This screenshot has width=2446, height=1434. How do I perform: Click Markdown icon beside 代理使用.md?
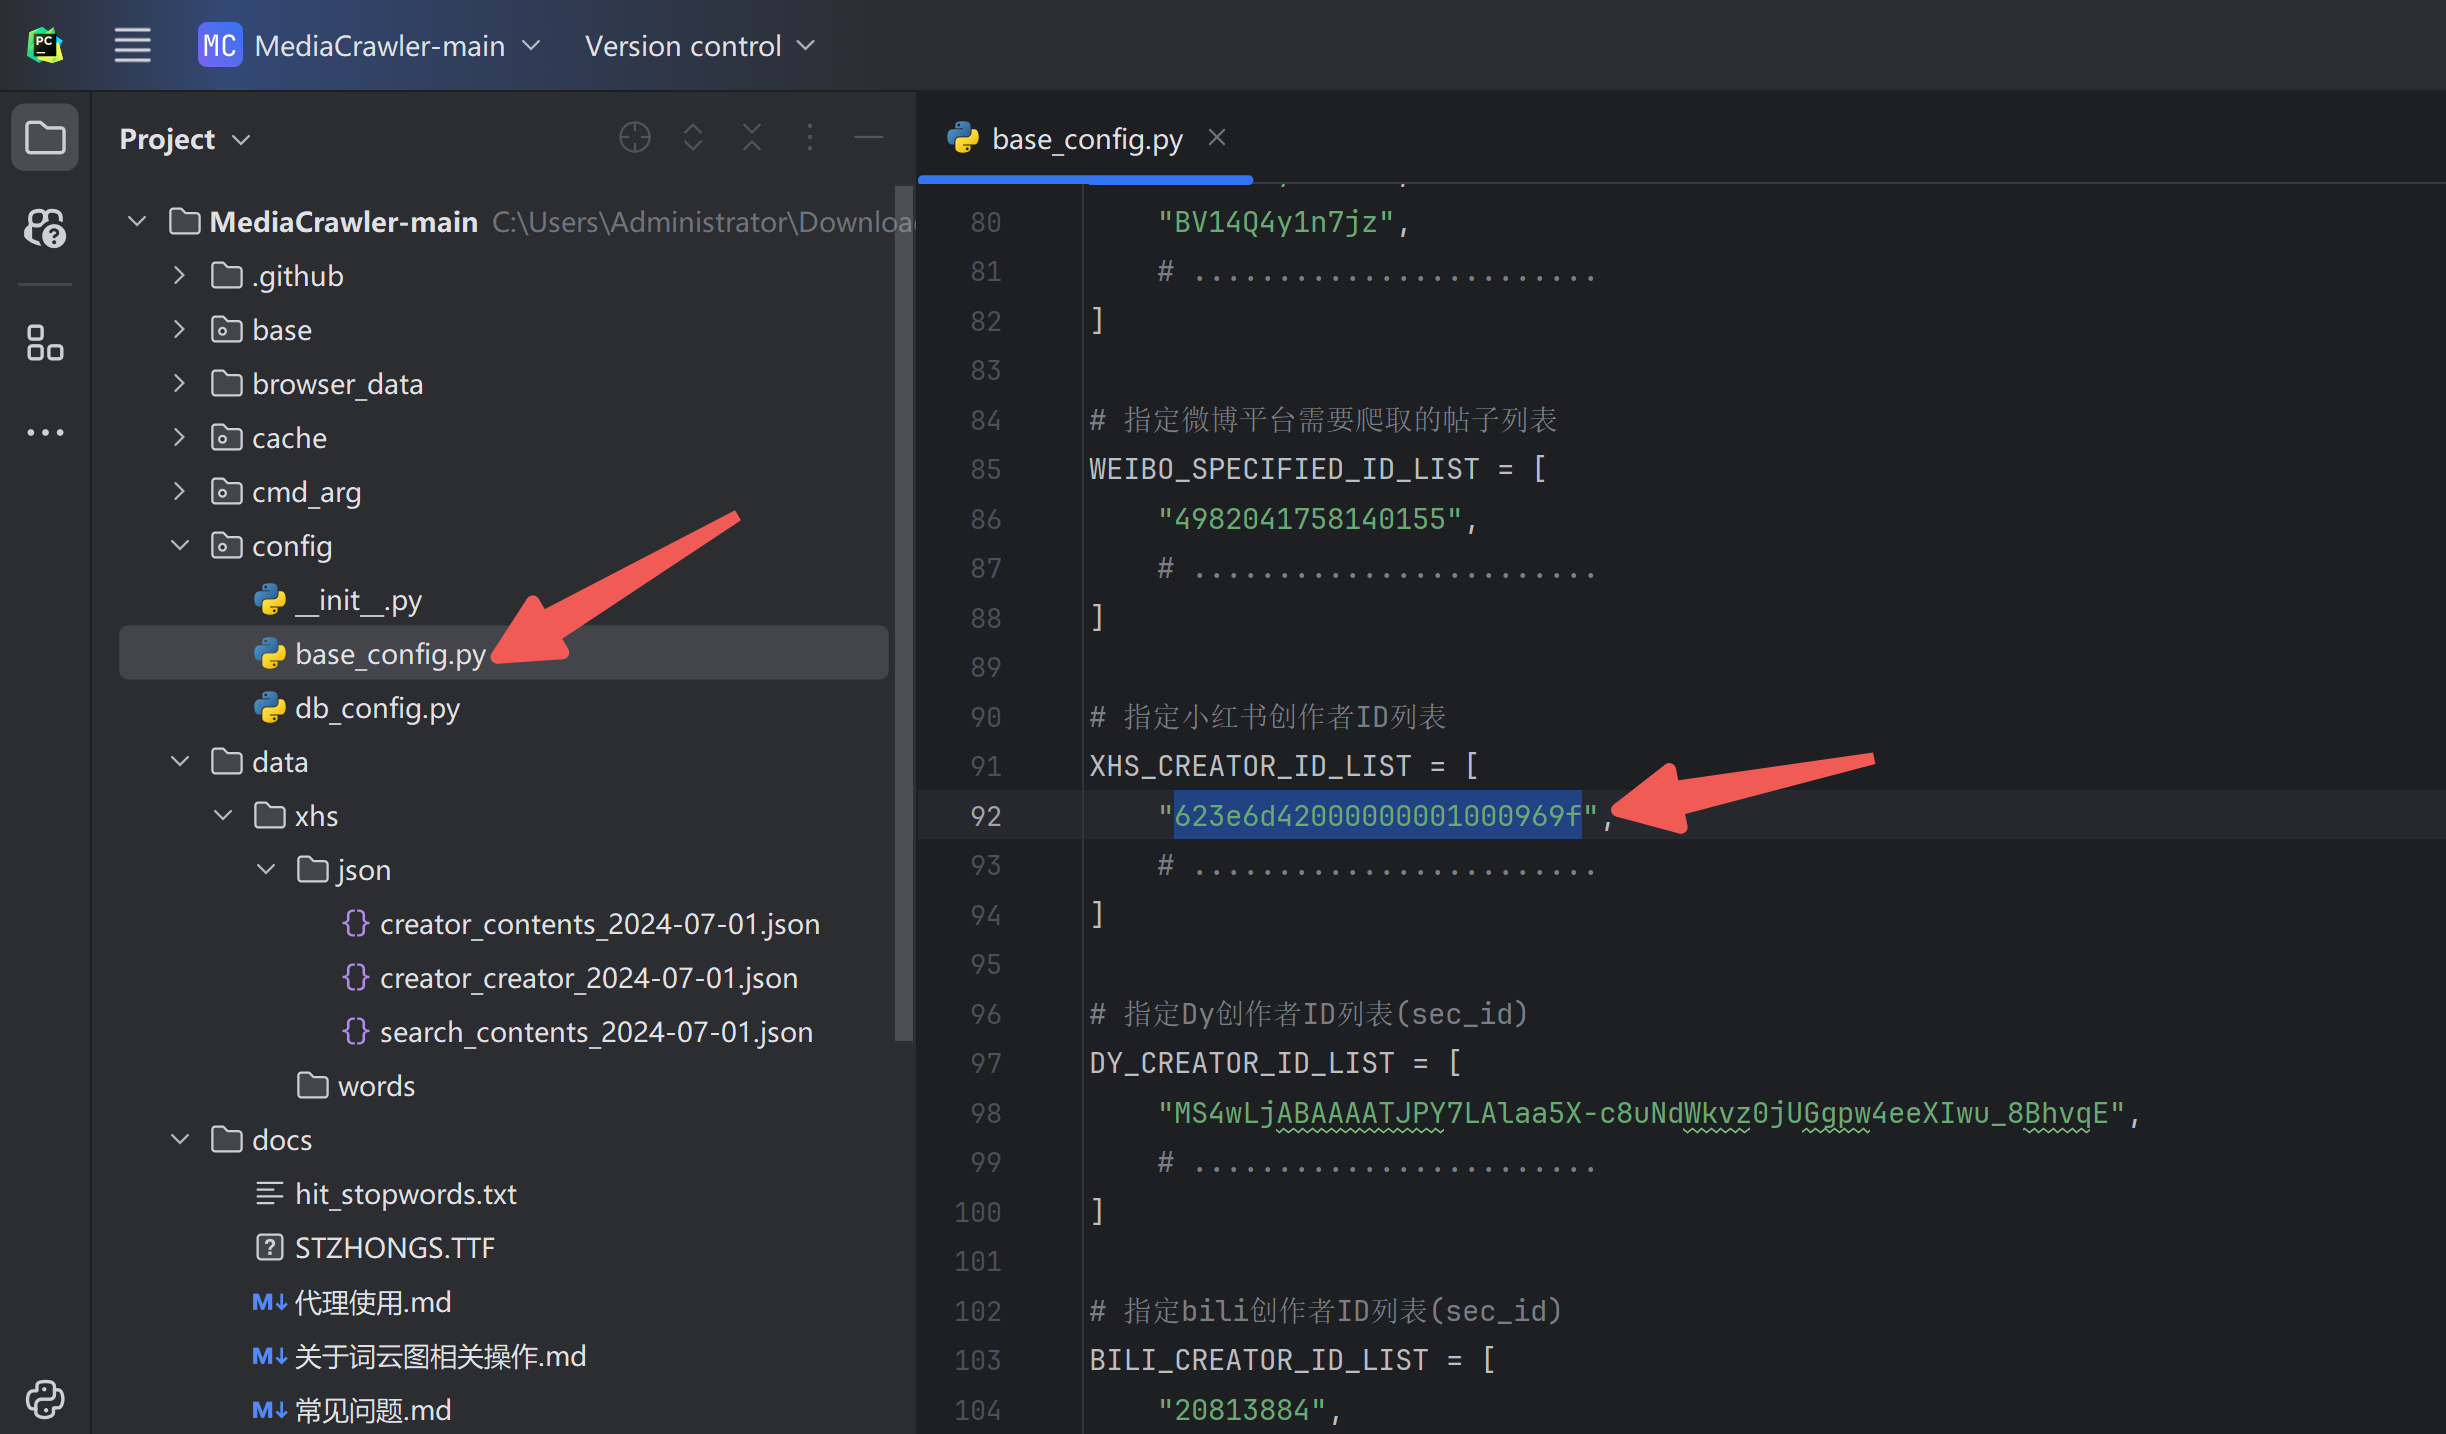click(x=269, y=1302)
